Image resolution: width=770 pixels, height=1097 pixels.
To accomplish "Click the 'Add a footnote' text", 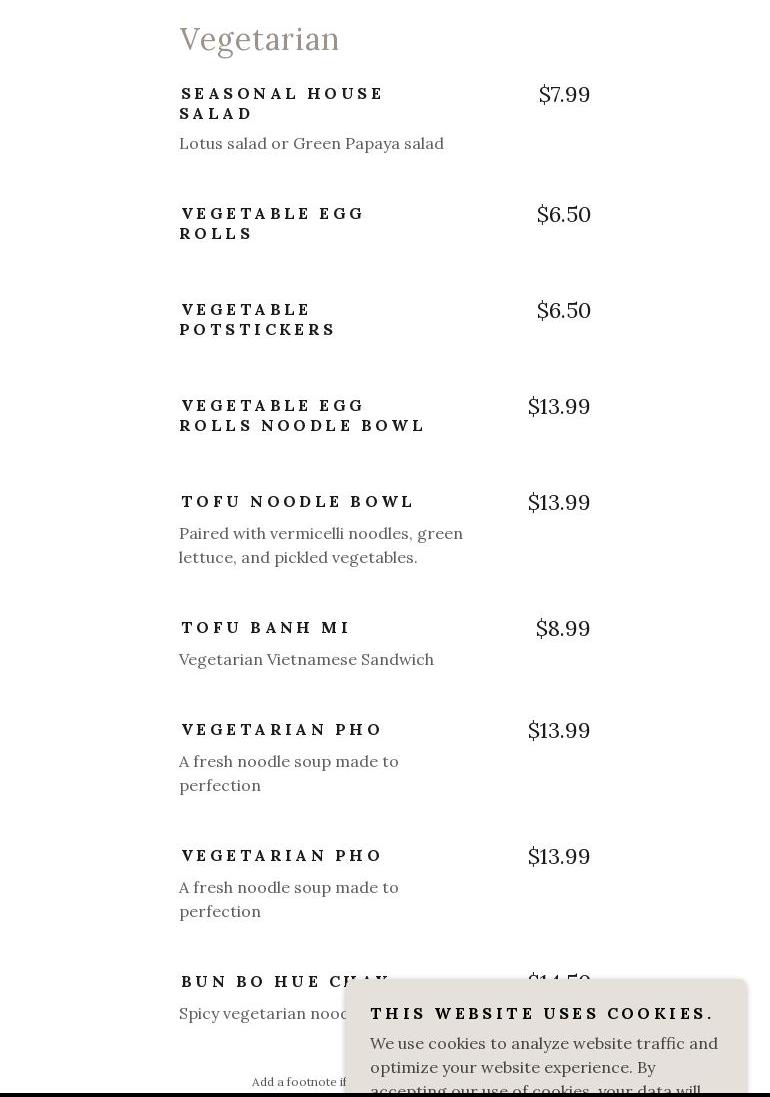I will 298,1082.
